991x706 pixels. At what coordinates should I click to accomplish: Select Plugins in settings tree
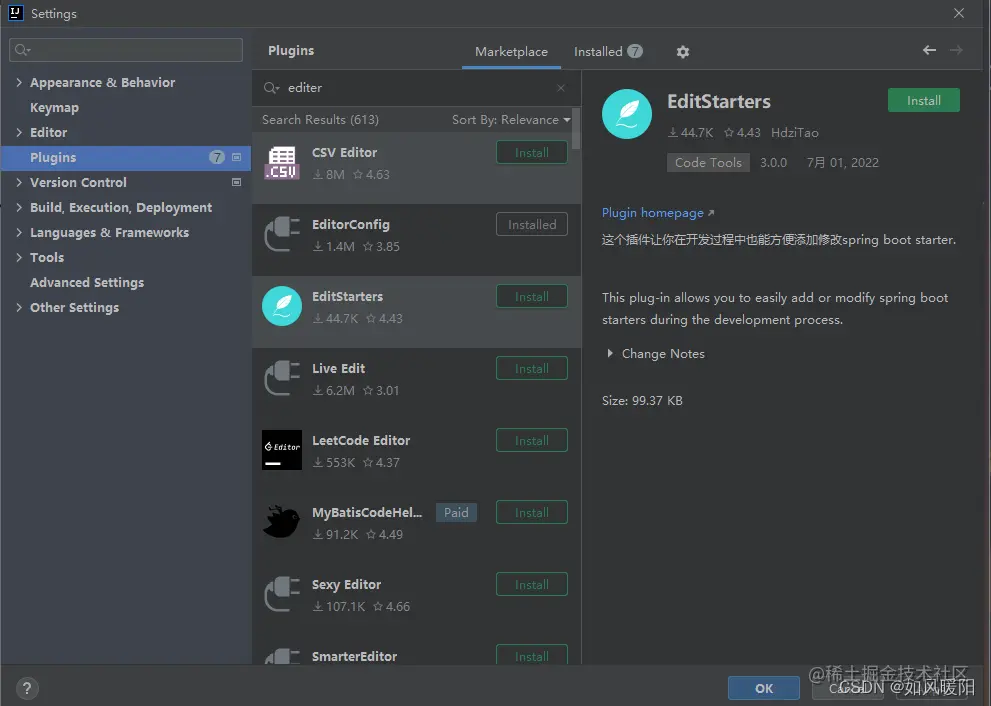click(126, 157)
